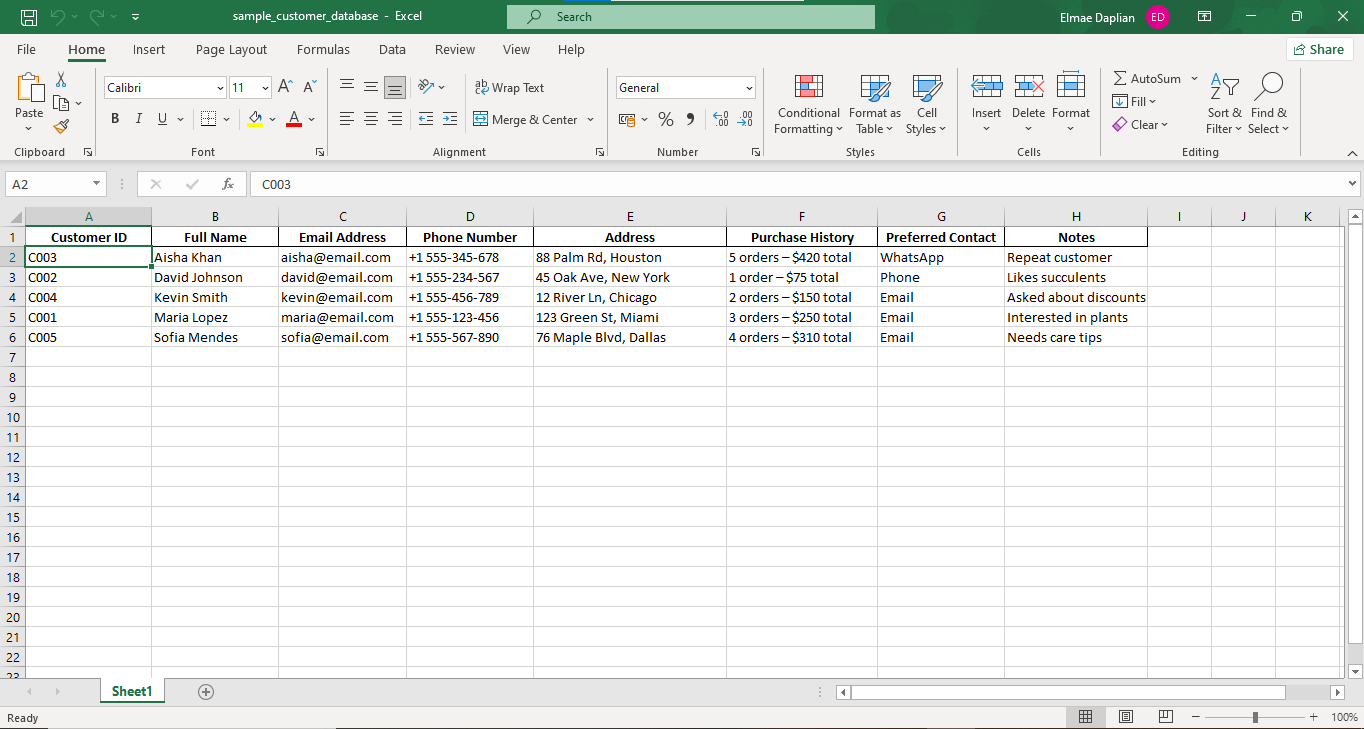Click the Format Painter brush icon
1364x729 pixels.
[61, 126]
